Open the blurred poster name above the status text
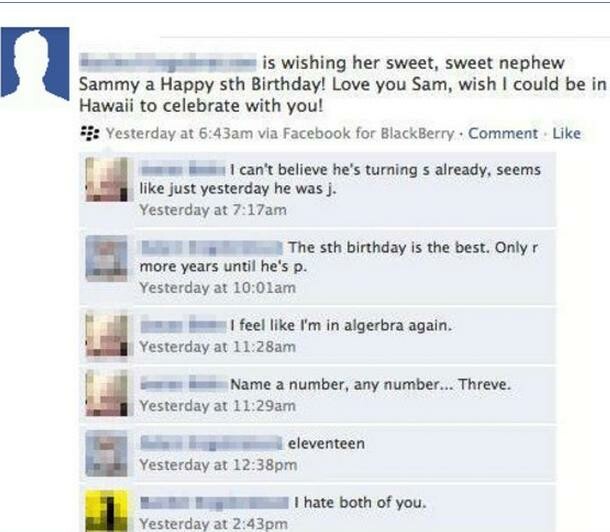Image resolution: width=610 pixels, height=532 pixels. (168, 63)
